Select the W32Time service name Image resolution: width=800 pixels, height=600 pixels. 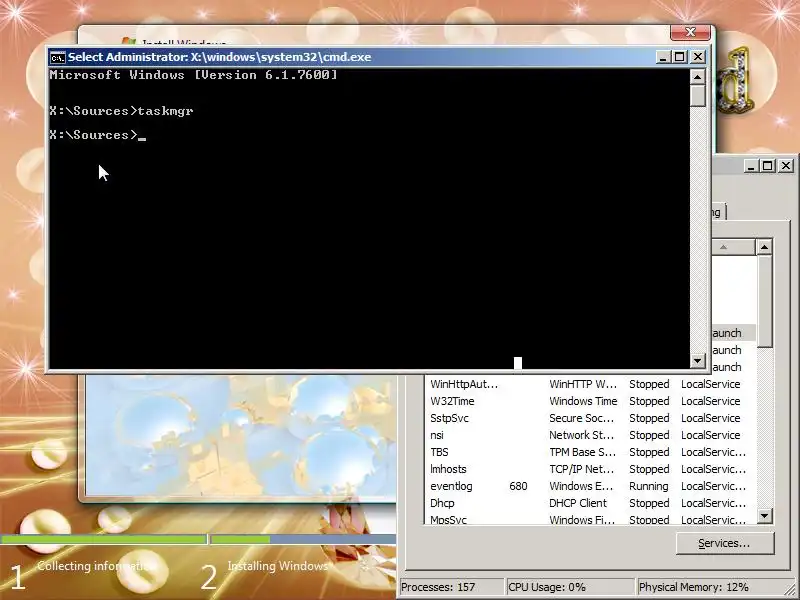452,401
